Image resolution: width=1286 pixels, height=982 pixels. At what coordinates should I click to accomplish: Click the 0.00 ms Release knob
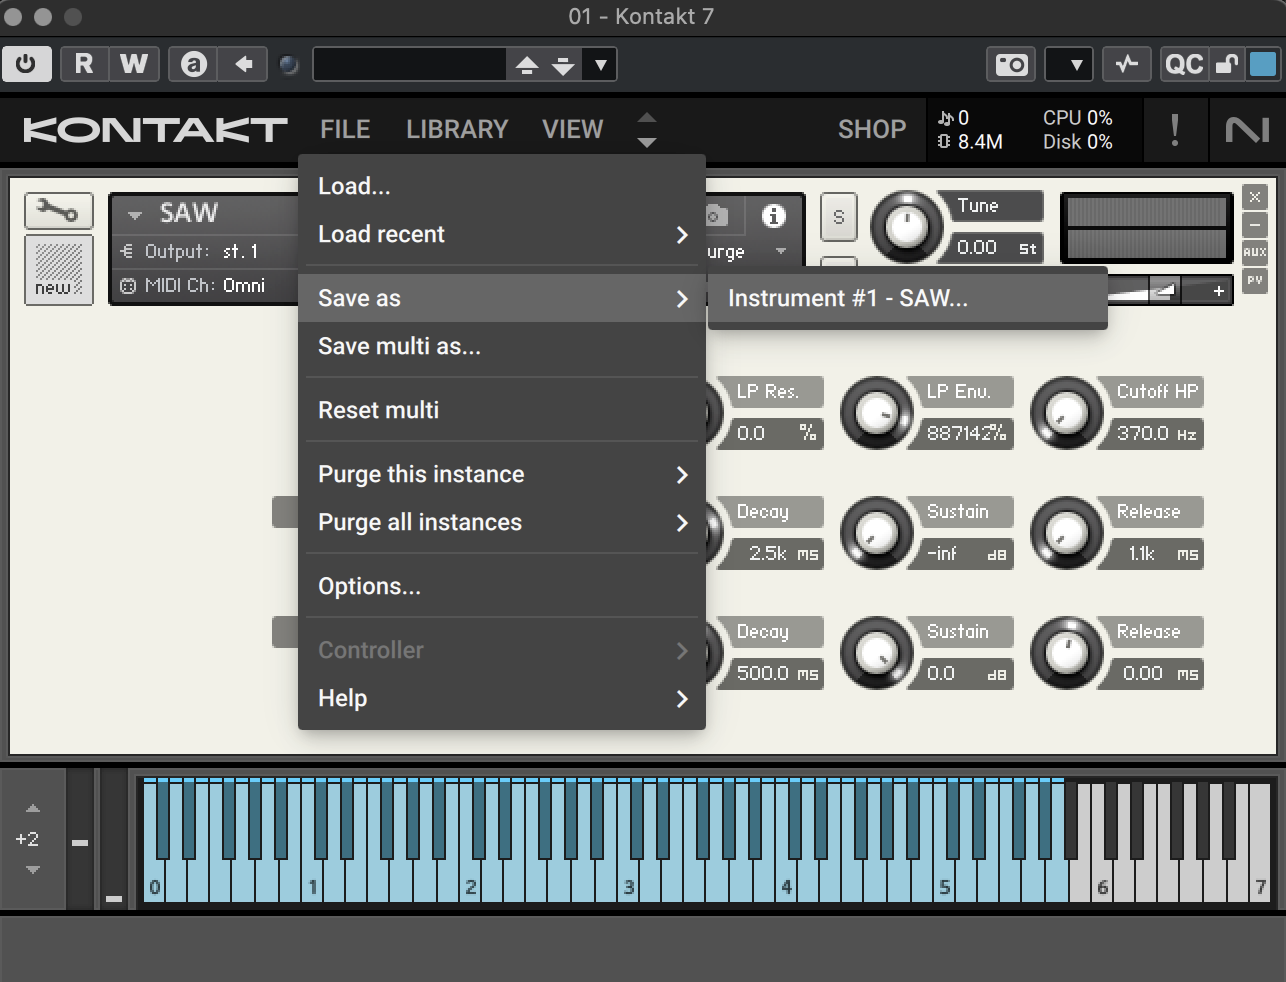click(x=1067, y=653)
